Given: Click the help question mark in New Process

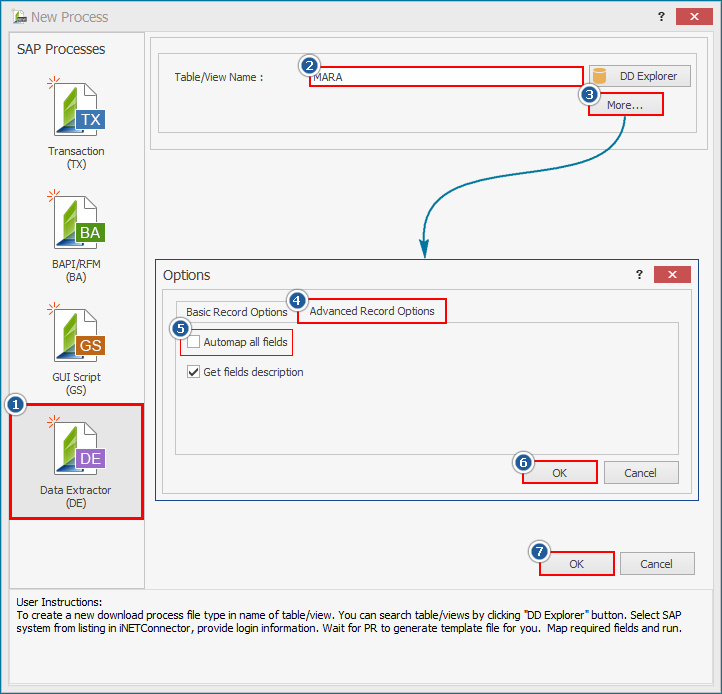Looking at the screenshot, I should (x=661, y=17).
